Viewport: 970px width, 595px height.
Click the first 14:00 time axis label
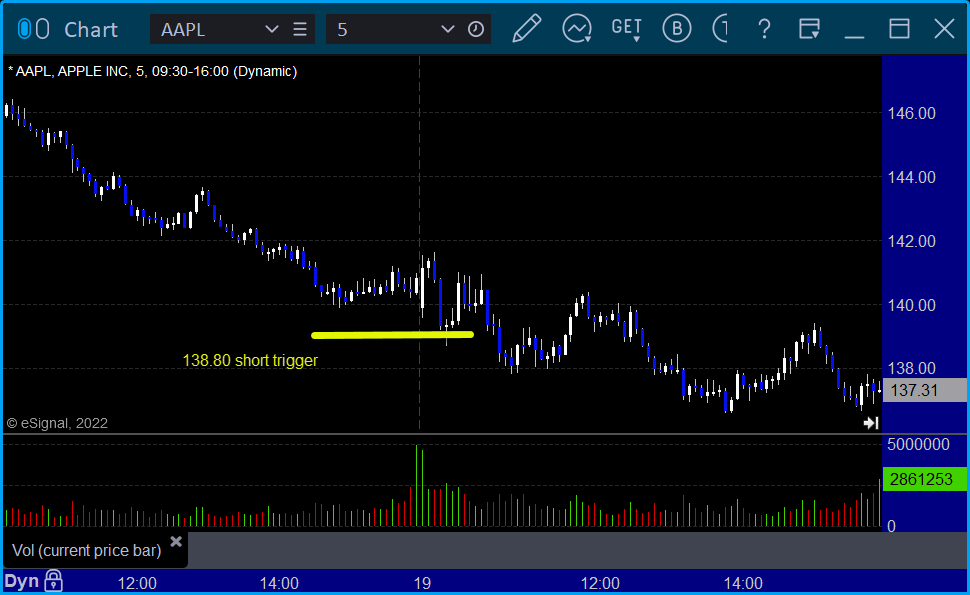[x=279, y=583]
